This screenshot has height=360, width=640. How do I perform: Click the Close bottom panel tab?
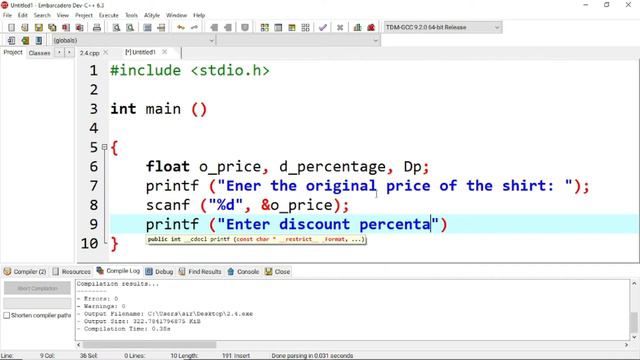click(278, 271)
